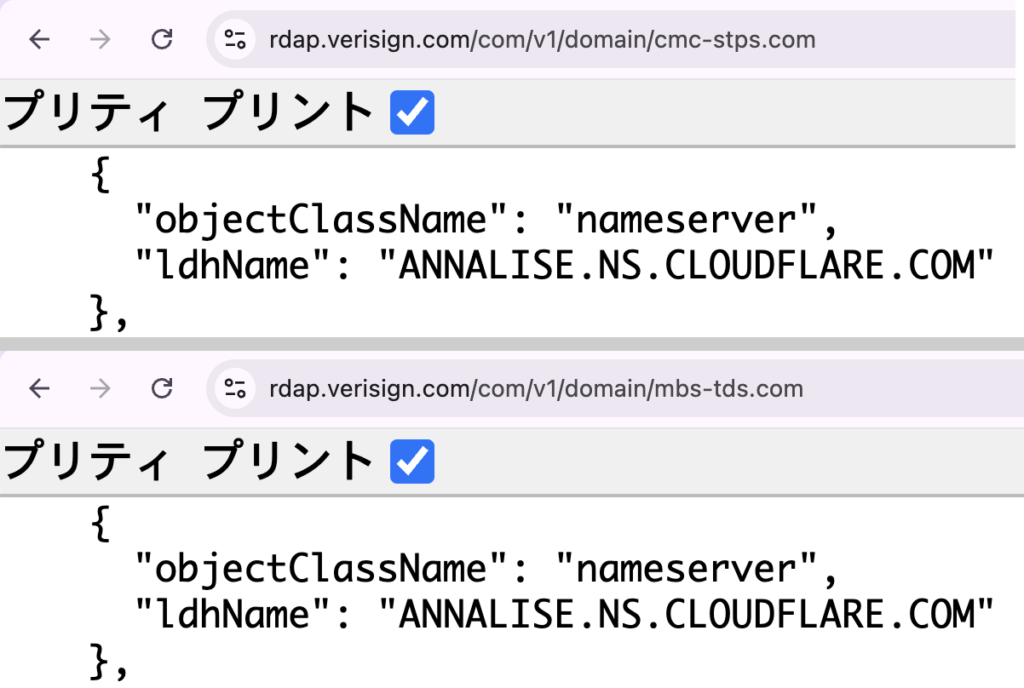Reload the cmc-stps.com RDAP page
The width and height of the screenshot is (1024, 688).
(x=161, y=39)
